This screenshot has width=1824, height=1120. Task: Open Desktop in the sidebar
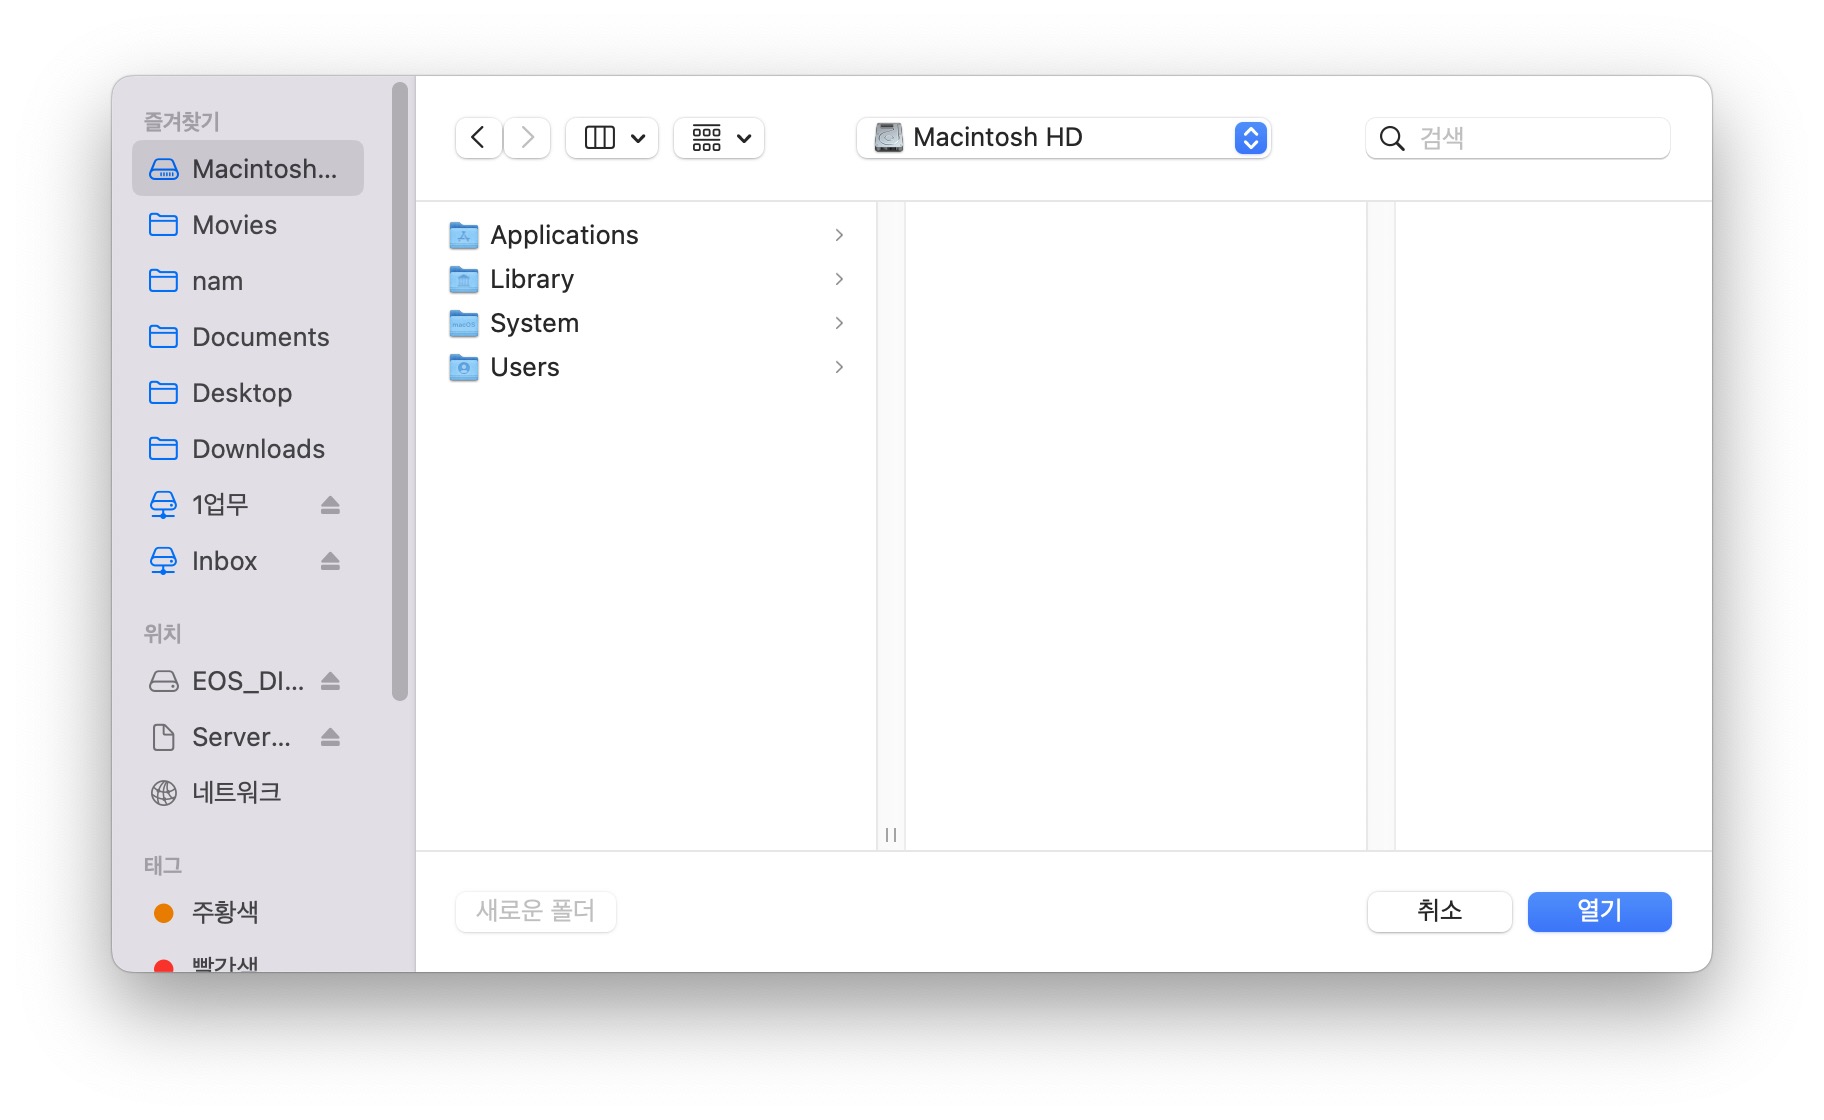coord(248,393)
